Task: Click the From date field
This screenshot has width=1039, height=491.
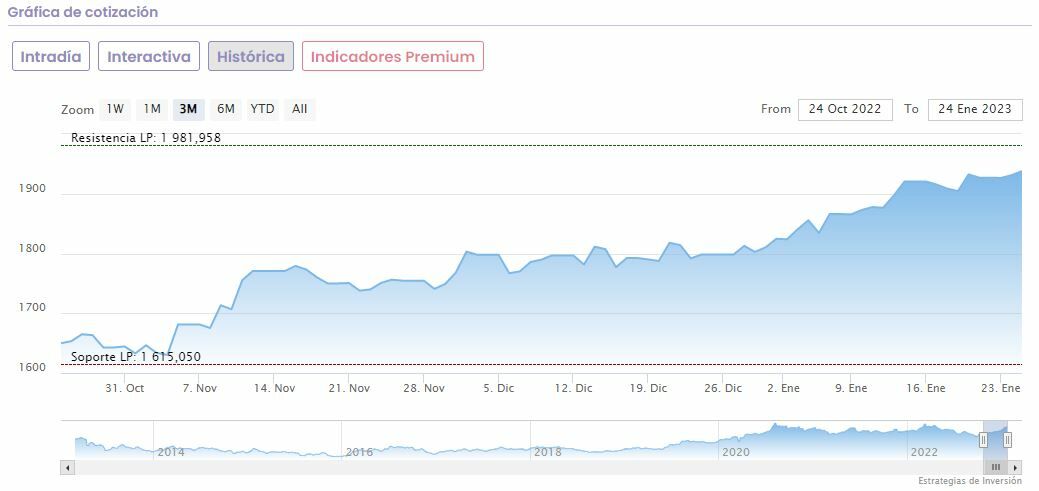Action: pos(844,109)
